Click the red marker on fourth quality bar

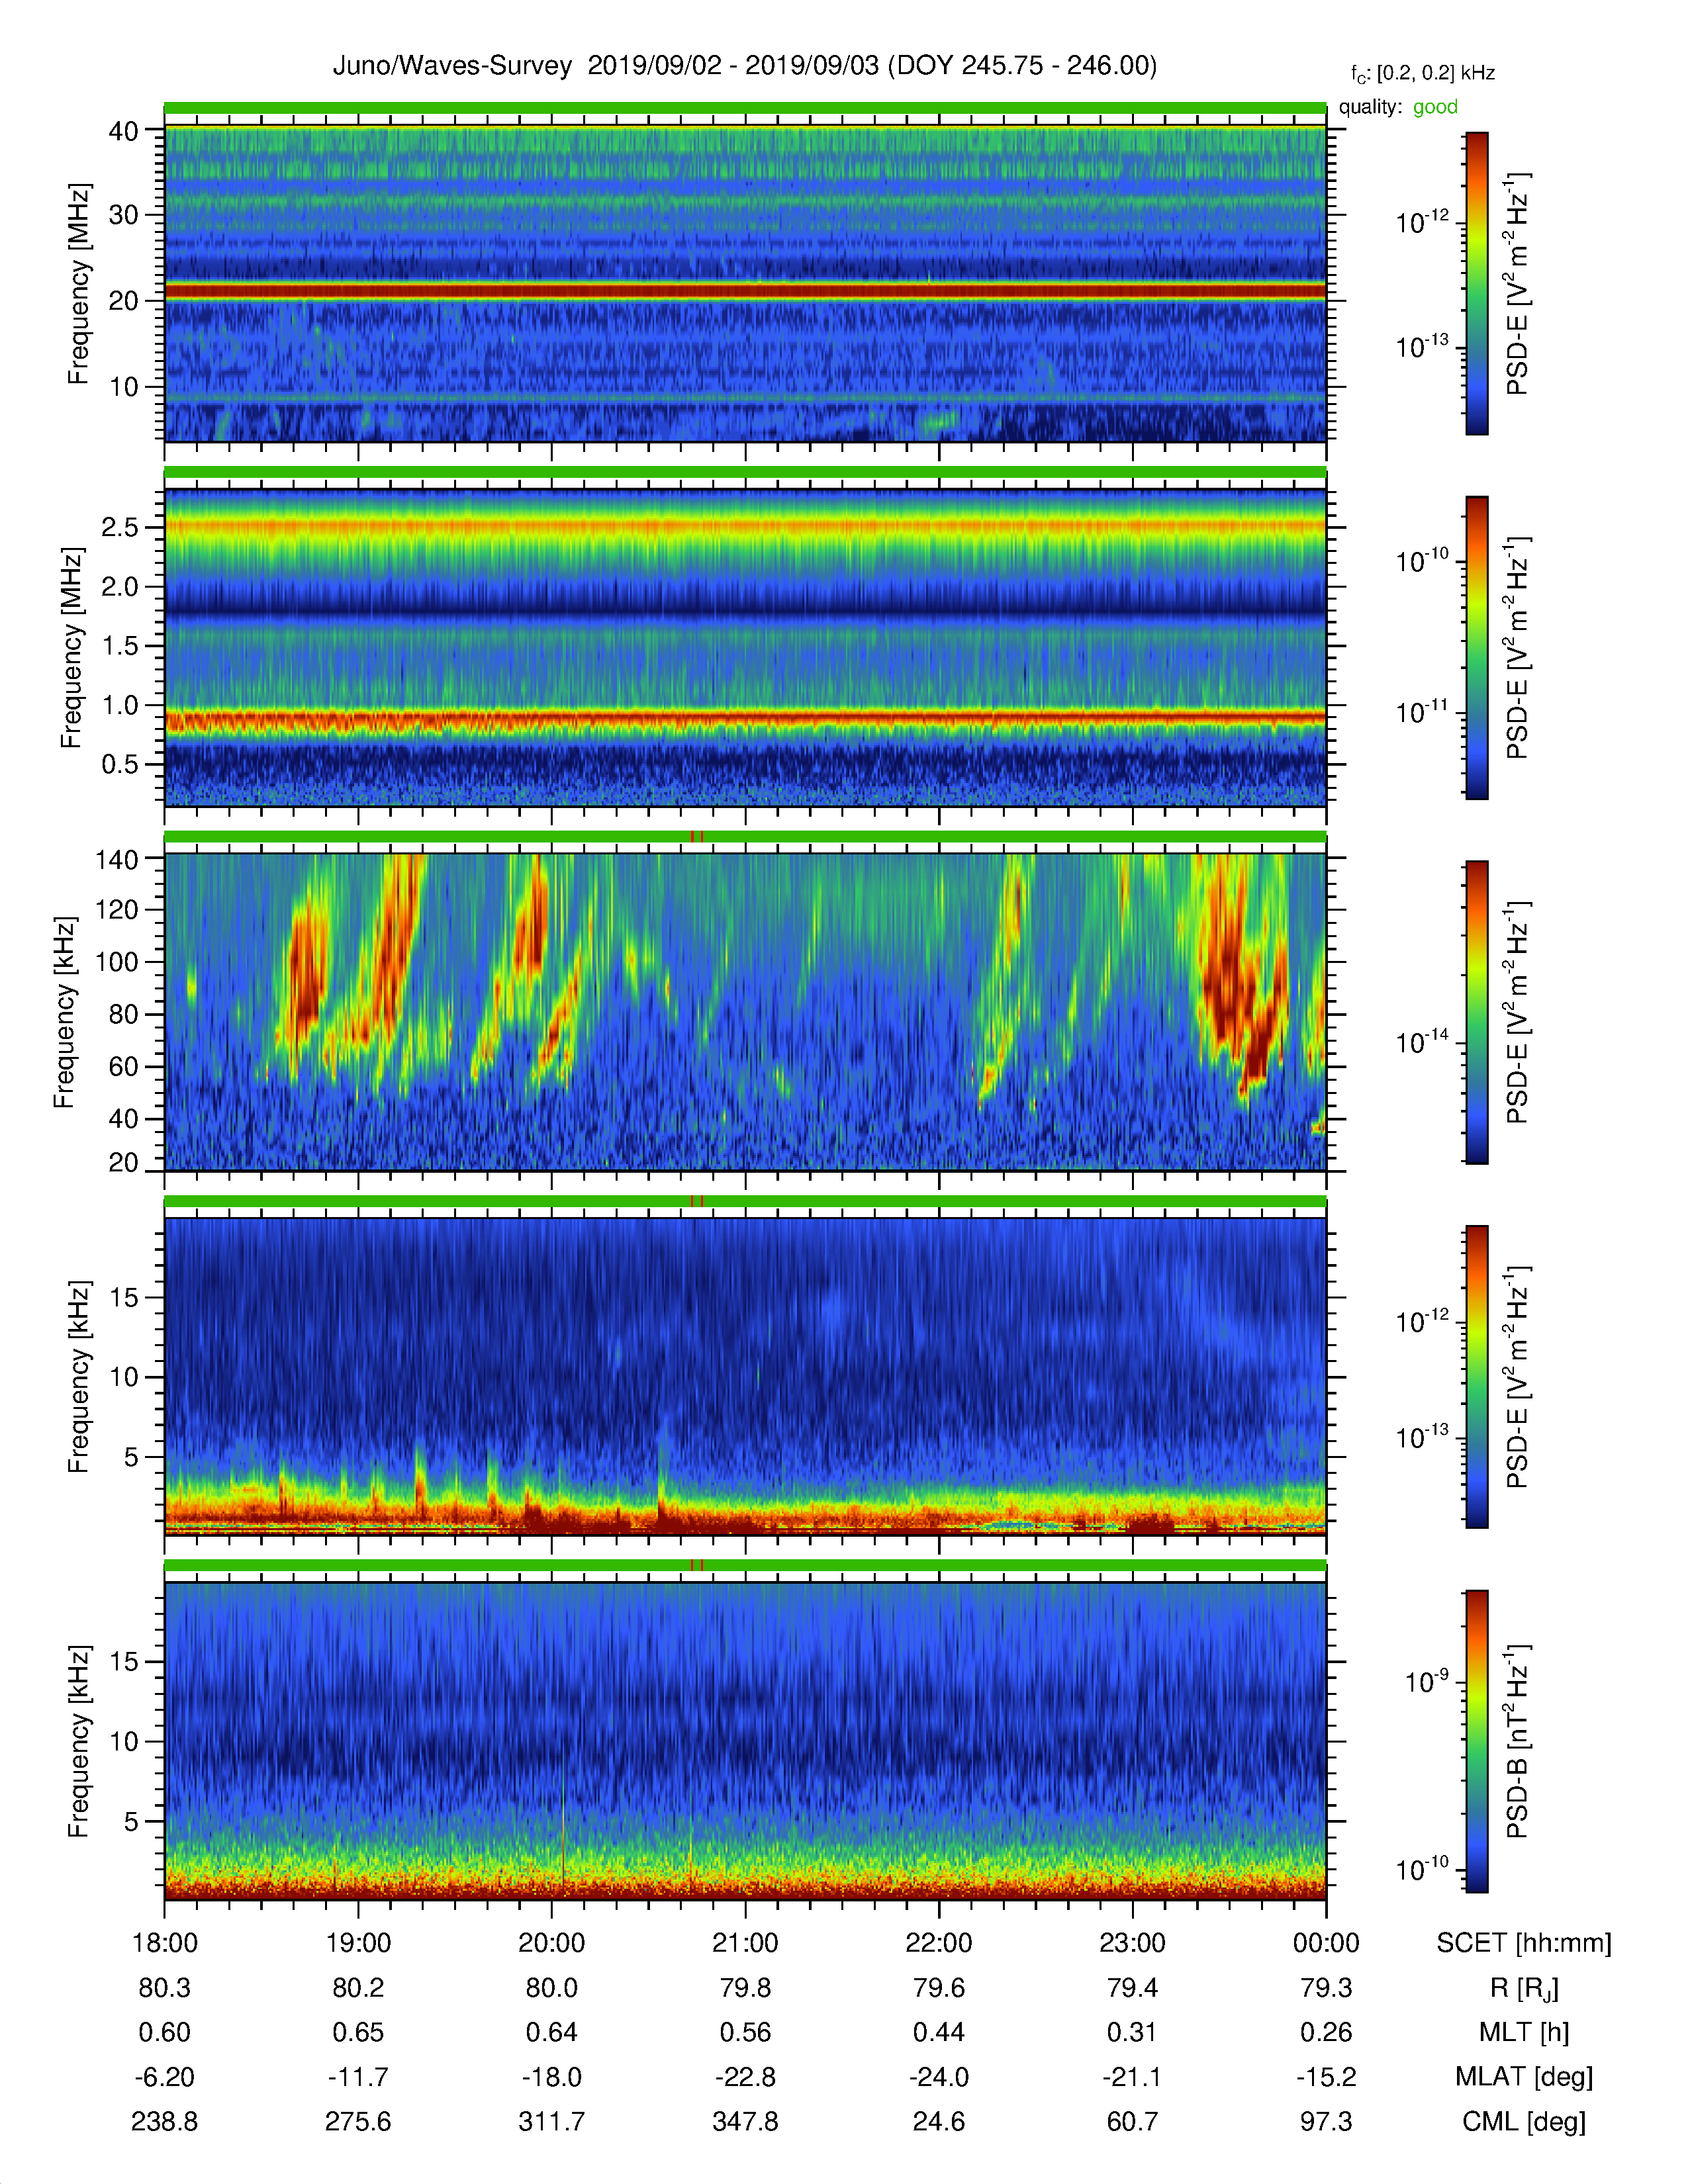[x=697, y=1201]
